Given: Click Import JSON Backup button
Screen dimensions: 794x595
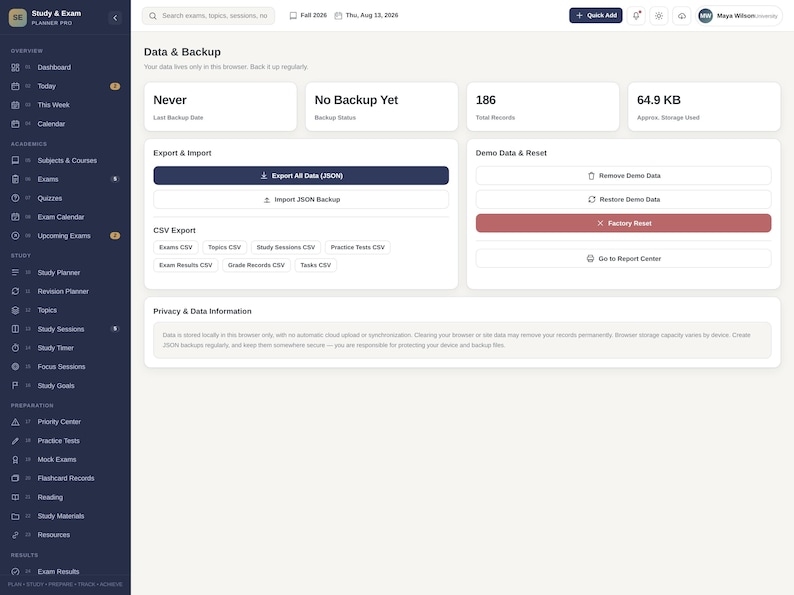Looking at the screenshot, I should point(301,200).
